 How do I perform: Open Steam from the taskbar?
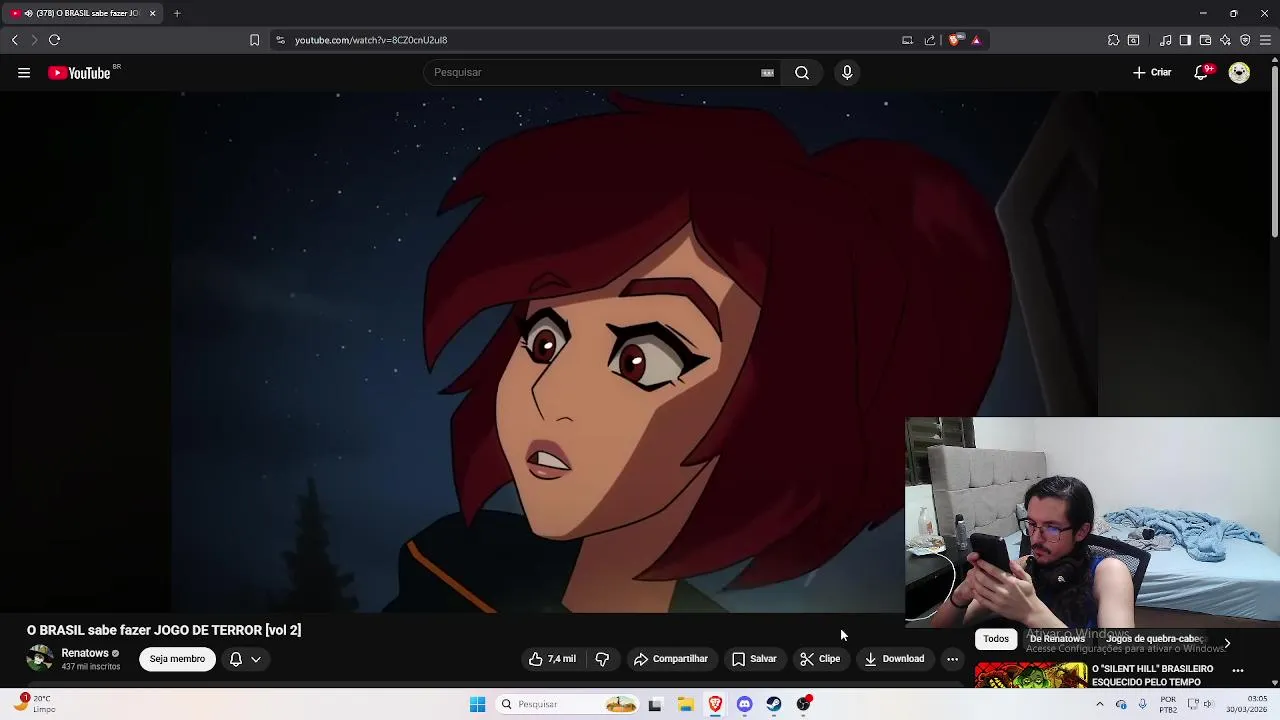[774, 704]
